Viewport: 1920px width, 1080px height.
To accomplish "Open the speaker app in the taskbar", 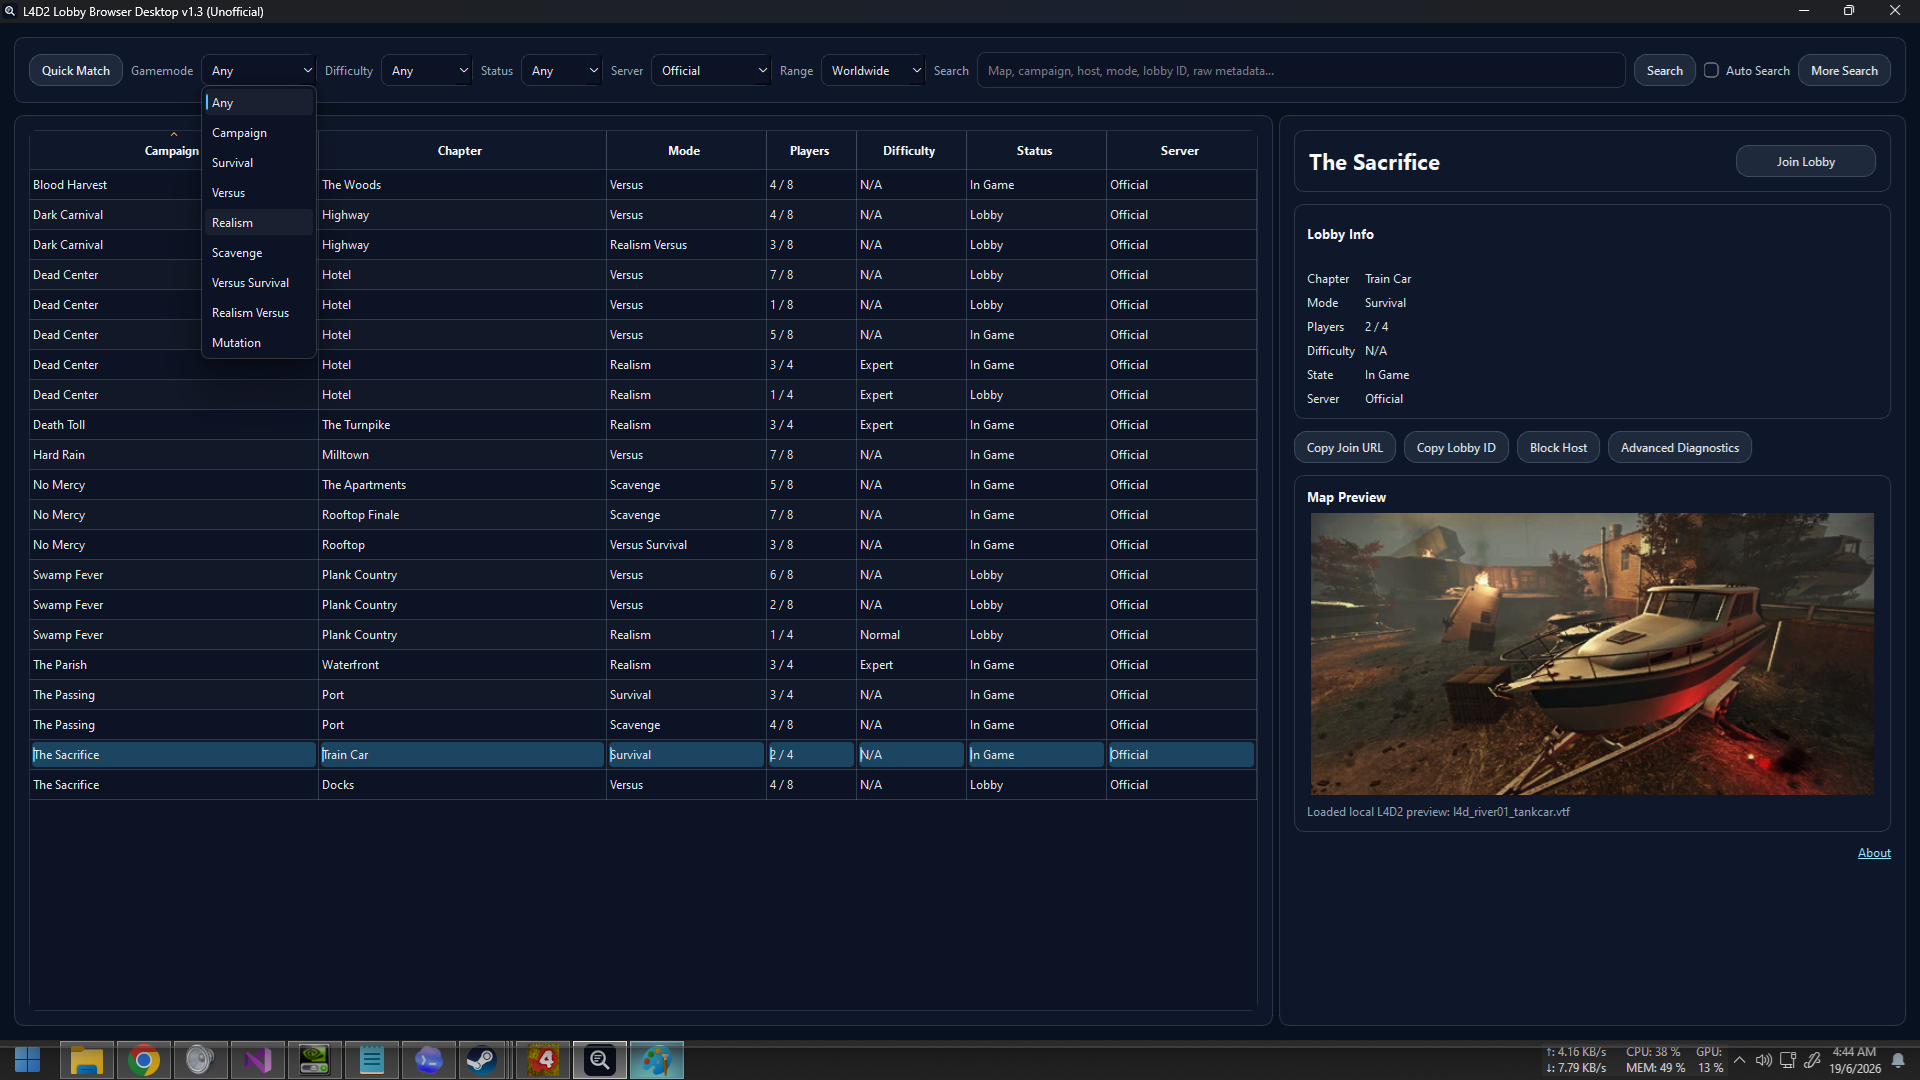I will [200, 1060].
